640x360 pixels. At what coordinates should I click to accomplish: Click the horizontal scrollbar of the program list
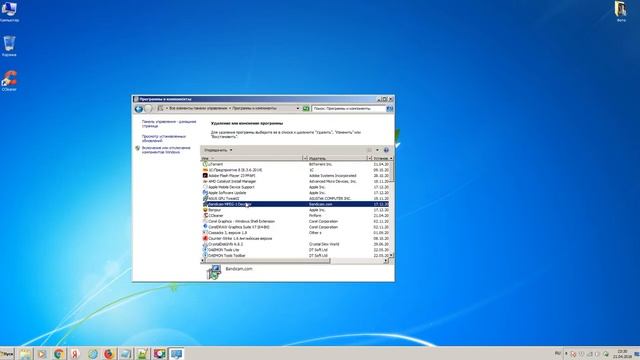tap(267, 261)
